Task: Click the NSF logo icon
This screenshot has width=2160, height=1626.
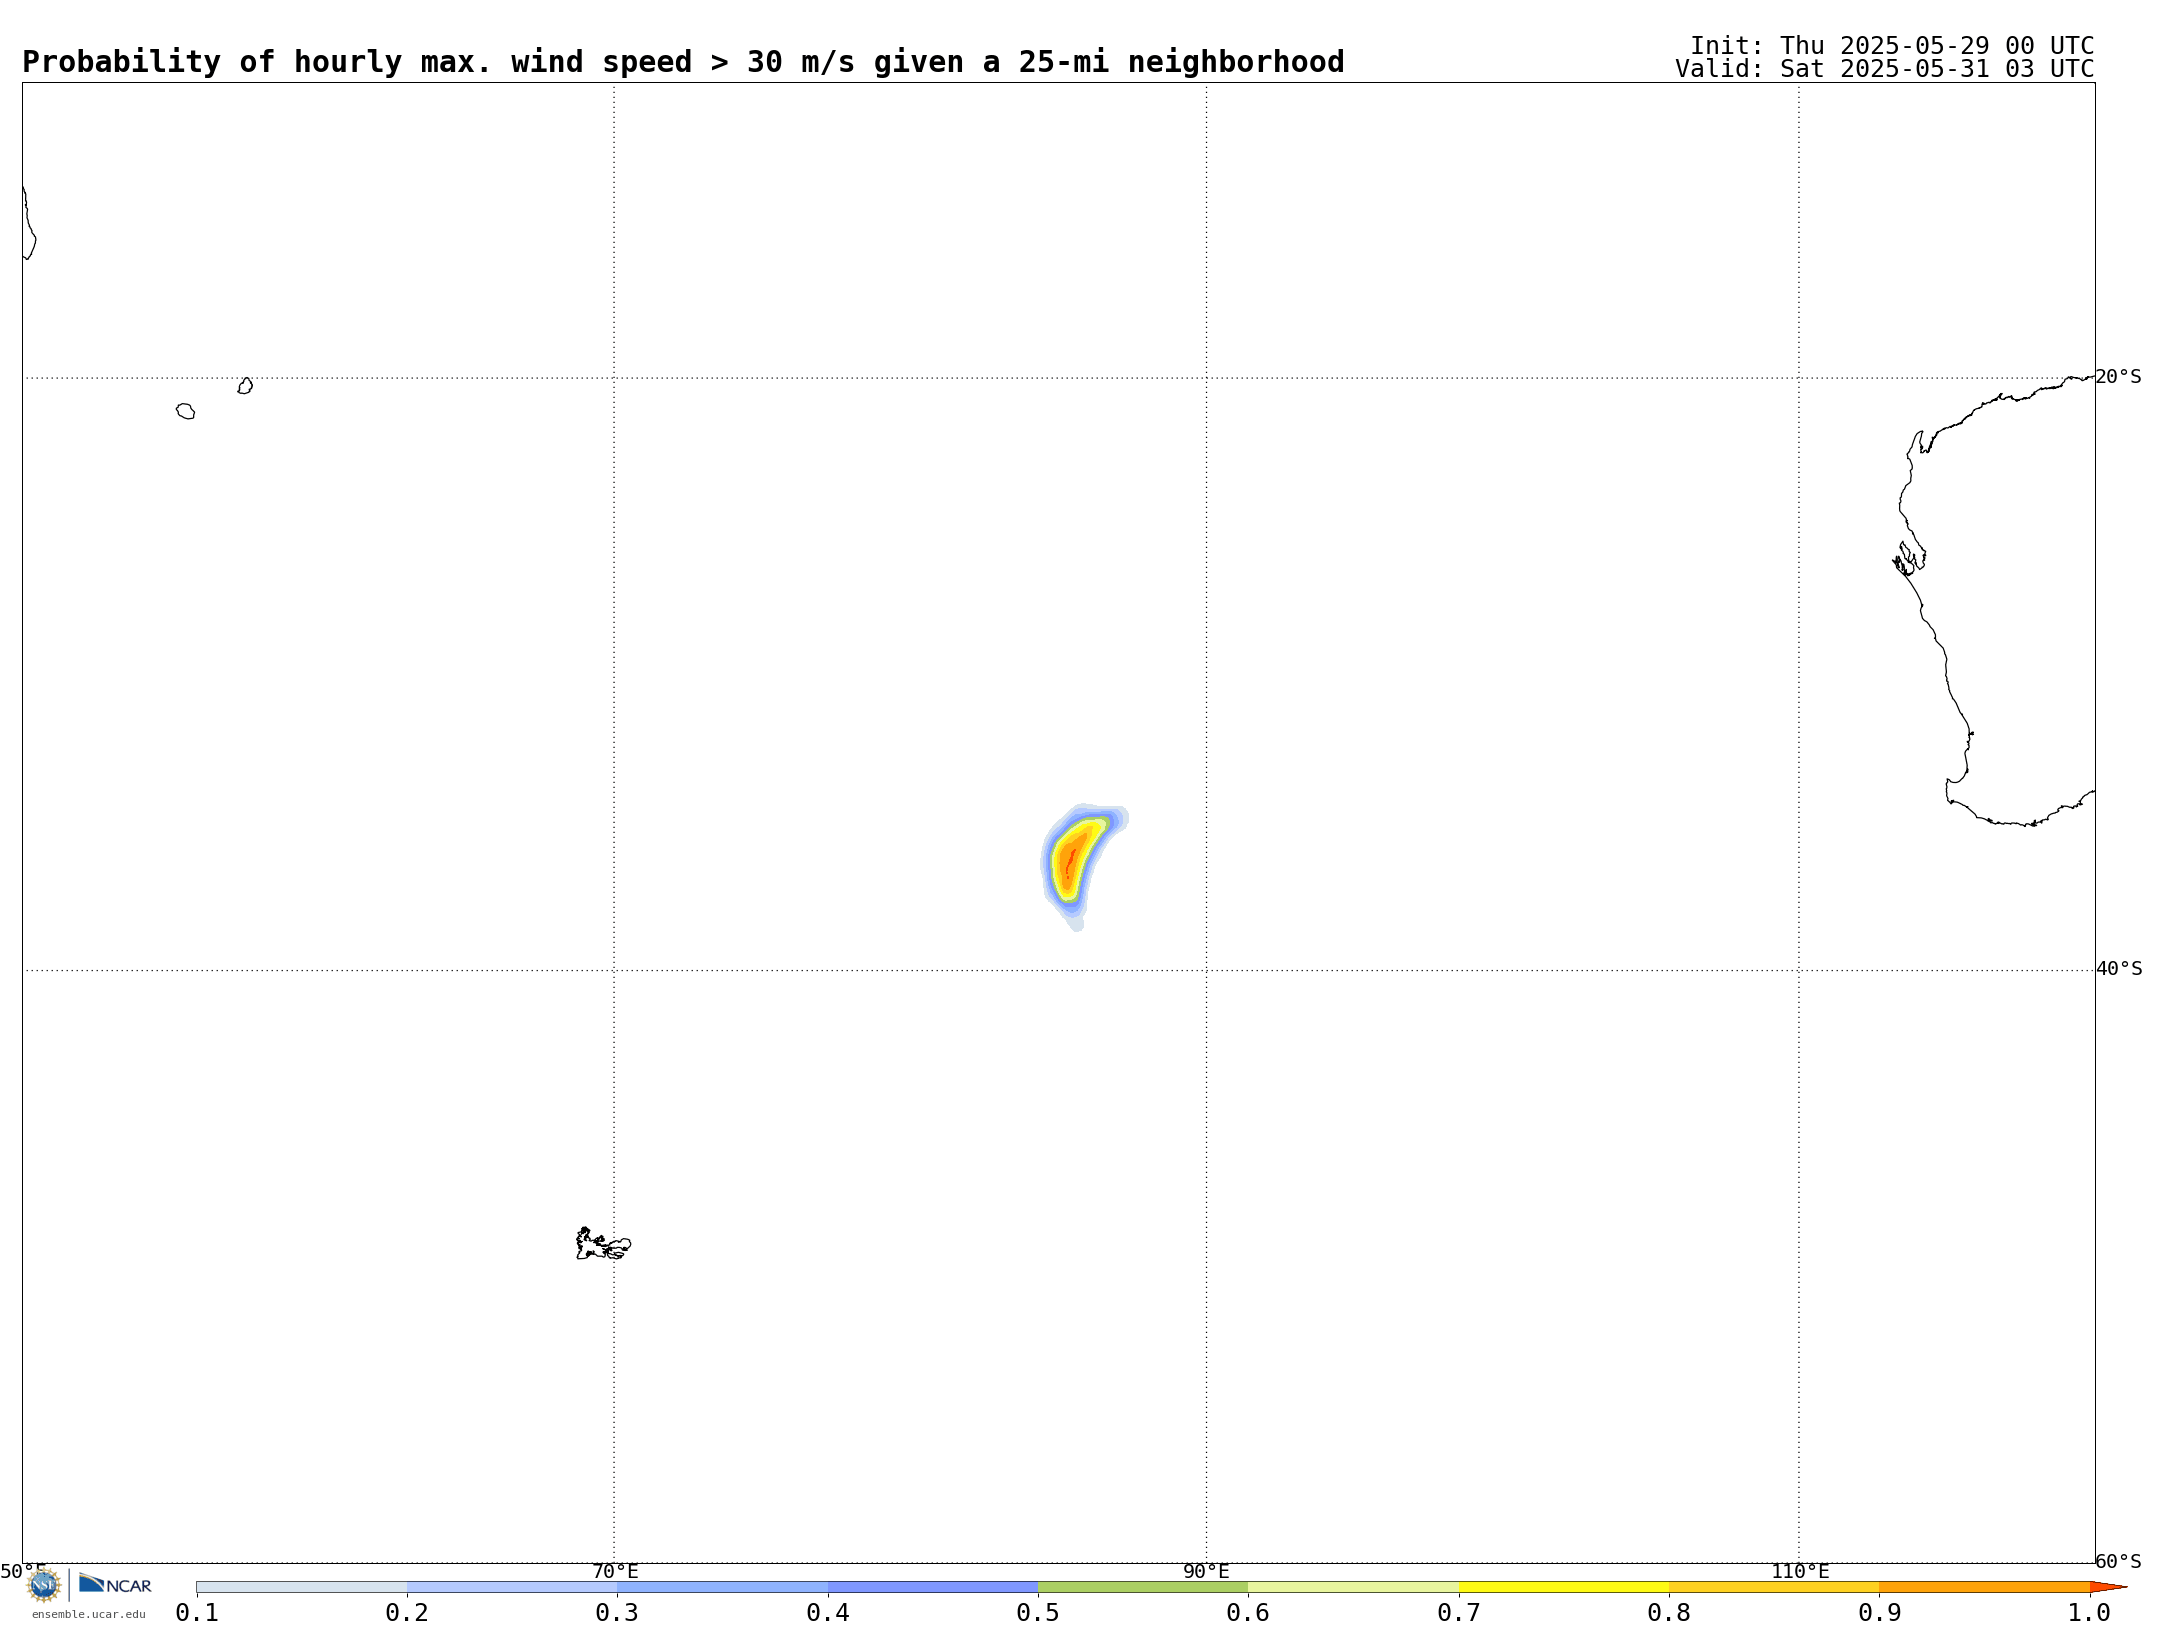Action: 44,1584
